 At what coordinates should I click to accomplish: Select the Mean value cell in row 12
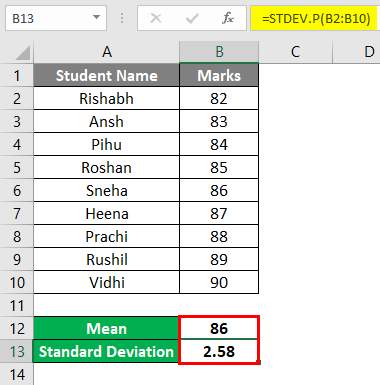(219, 329)
